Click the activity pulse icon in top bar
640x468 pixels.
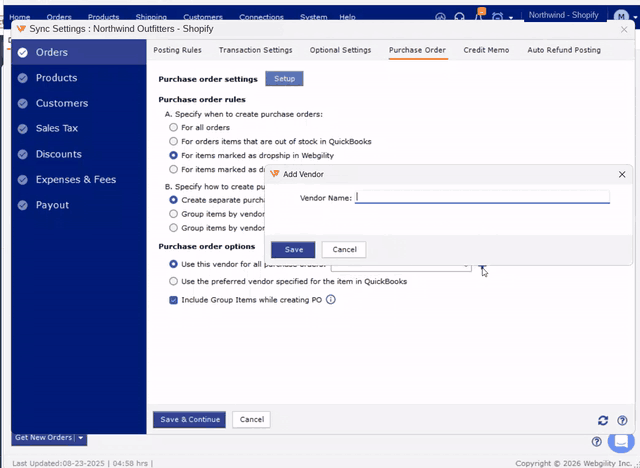(440, 17)
